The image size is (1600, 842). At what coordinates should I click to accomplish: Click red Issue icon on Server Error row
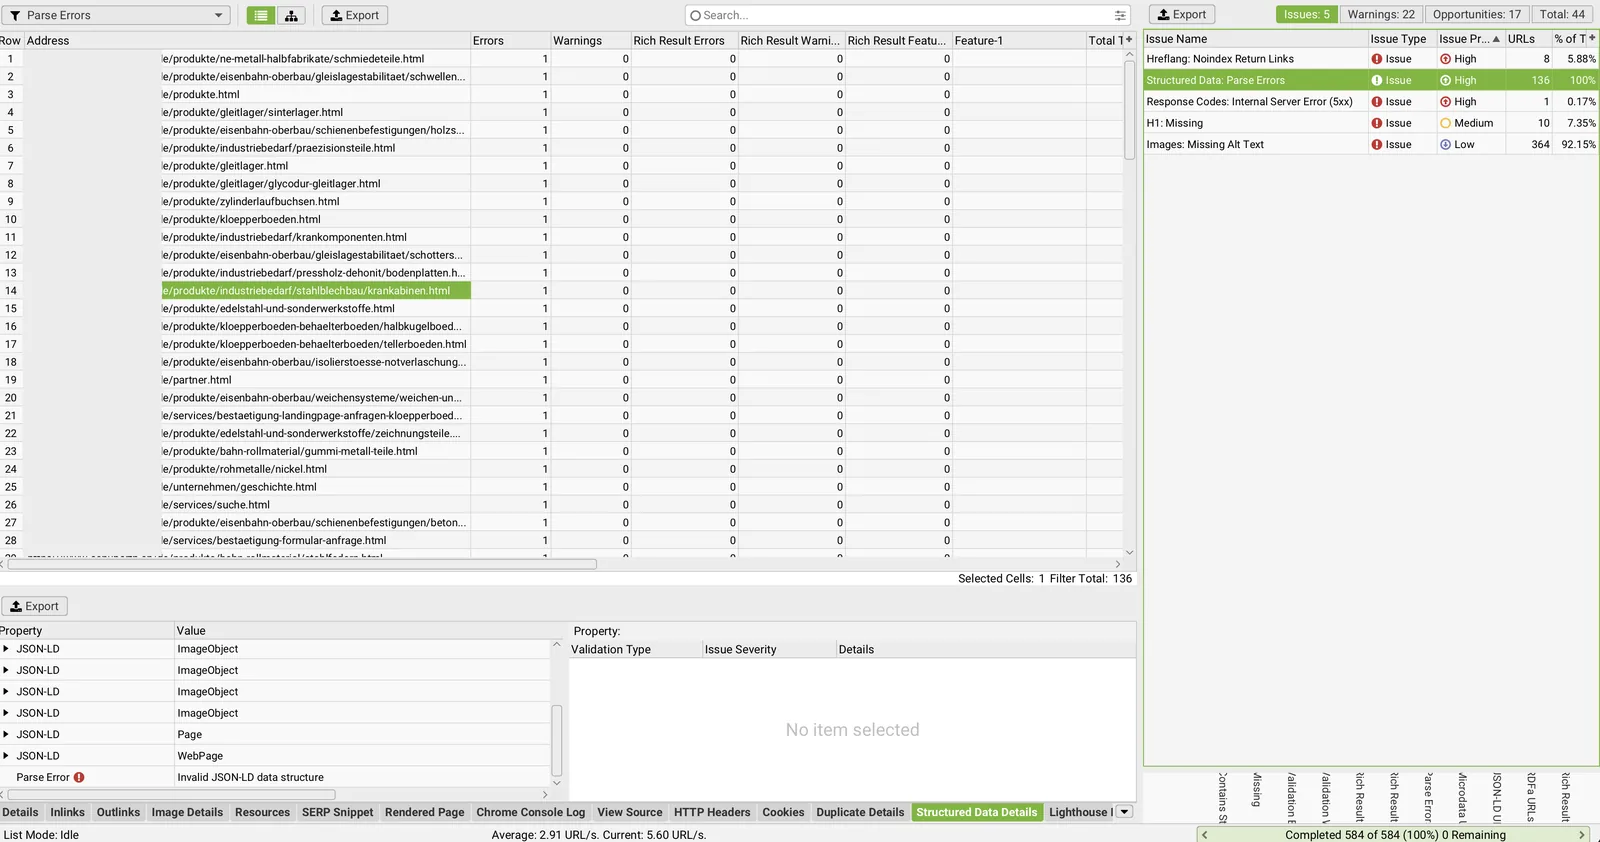pyautogui.click(x=1377, y=102)
